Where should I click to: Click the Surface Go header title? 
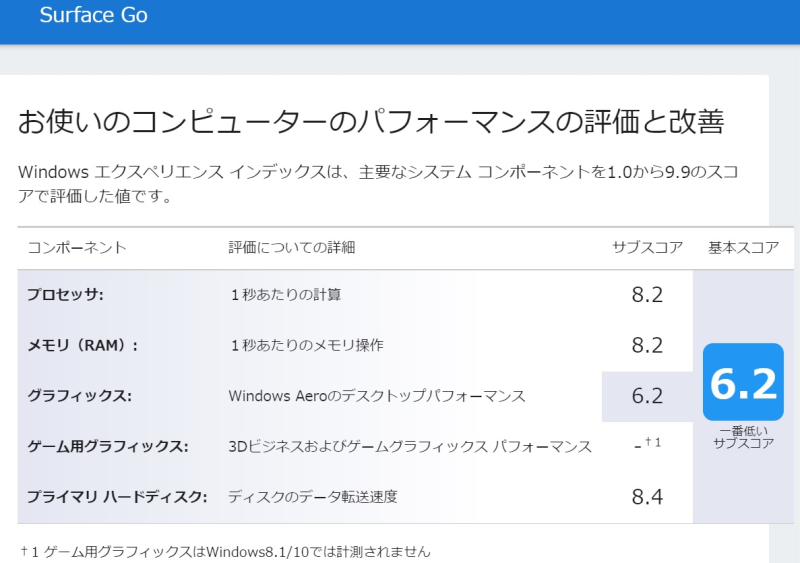pyautogui.click(x=93, y=15)
